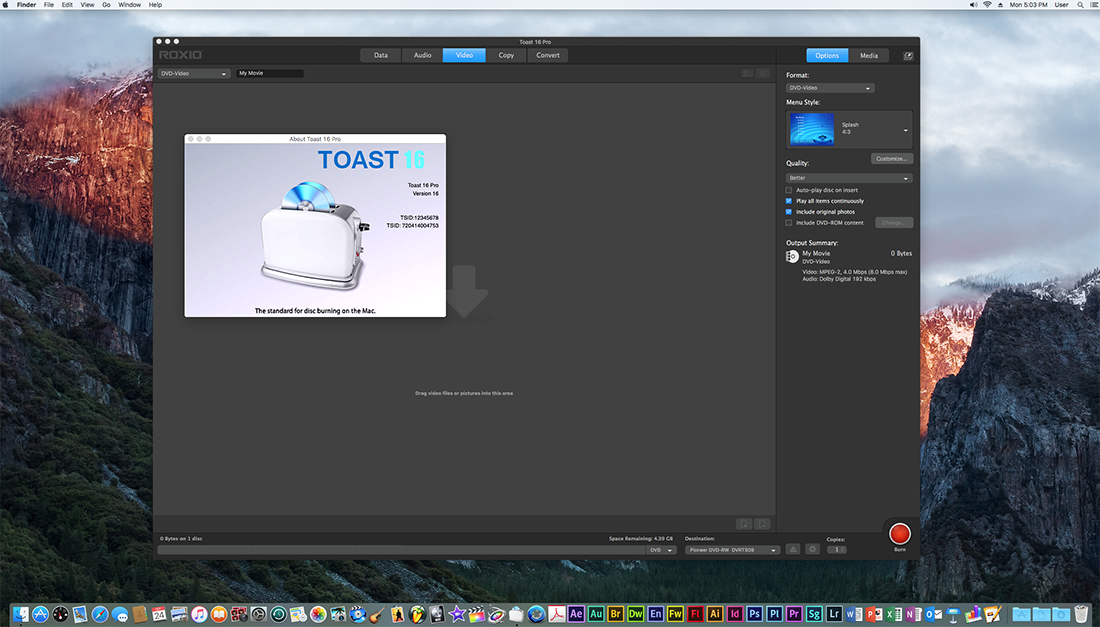Select the Convert tab
The height and width of the screenshot is (627, 1100).
548,55
